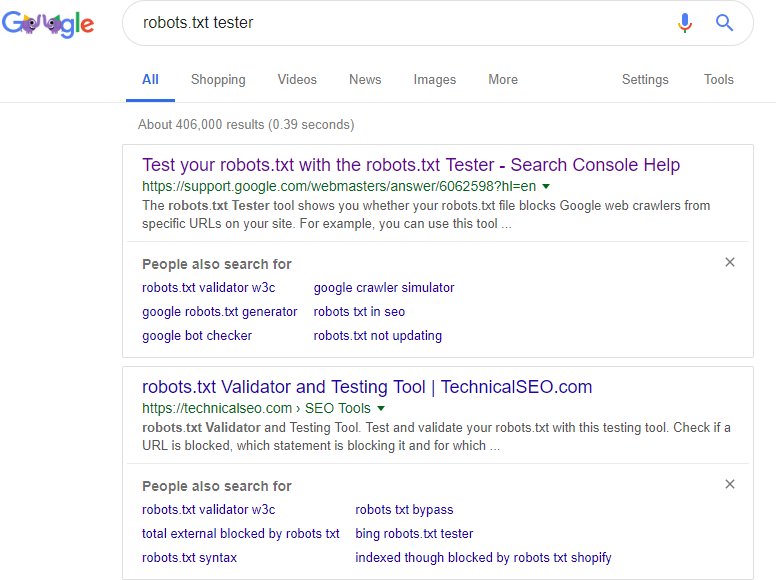
Task: Click the Google doodle logo
Action: click(48, 23)
